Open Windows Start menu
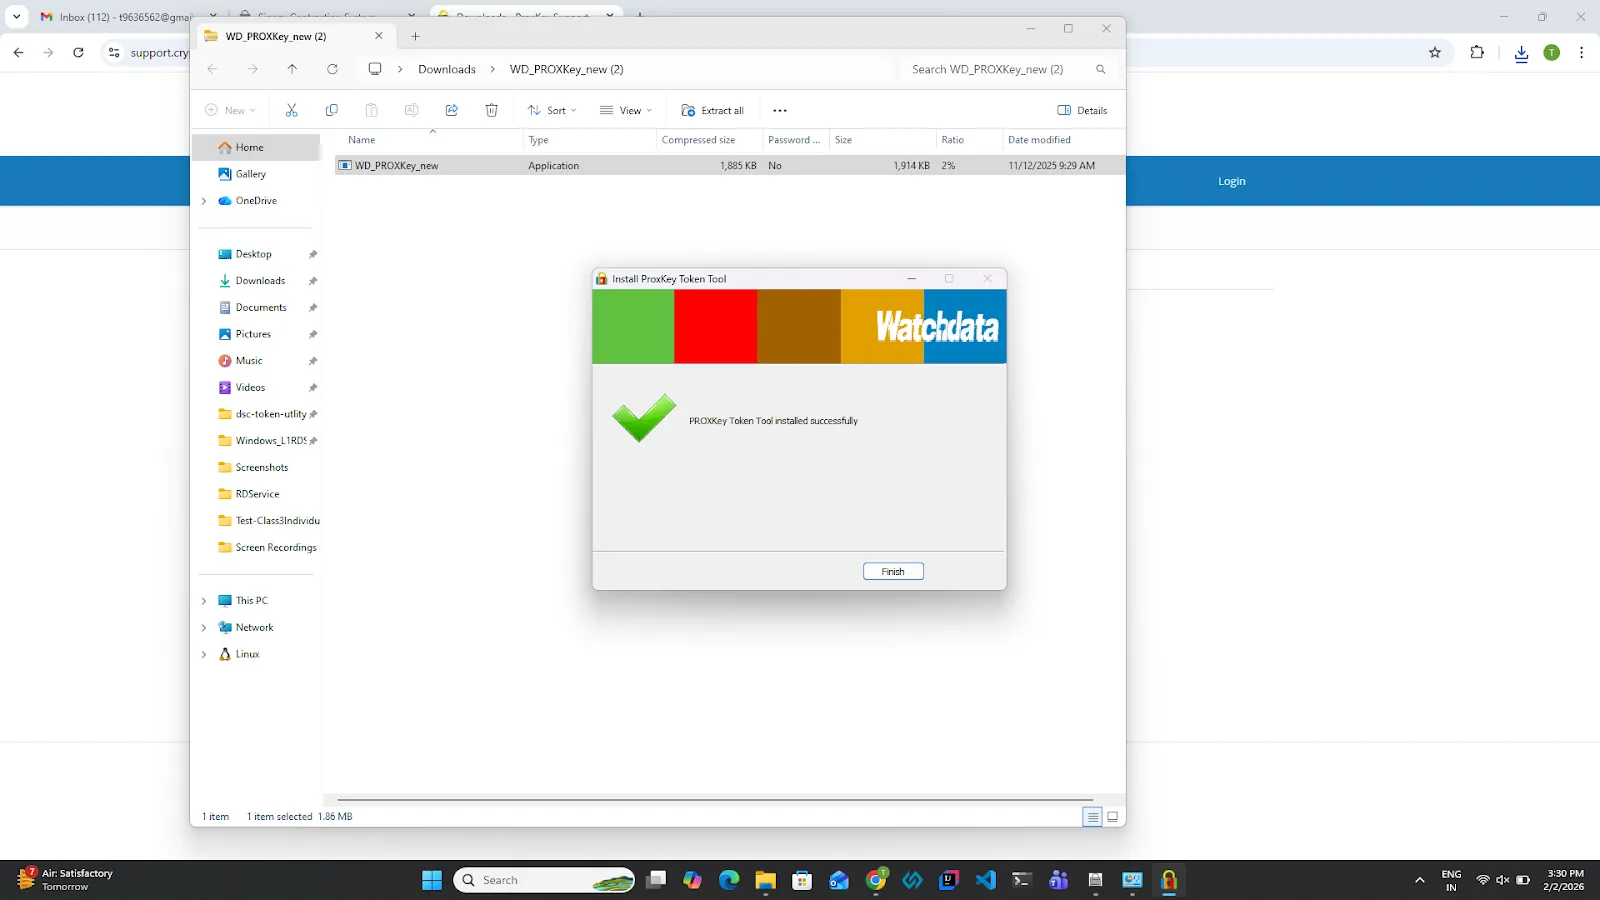 click(x=432, y=880)
